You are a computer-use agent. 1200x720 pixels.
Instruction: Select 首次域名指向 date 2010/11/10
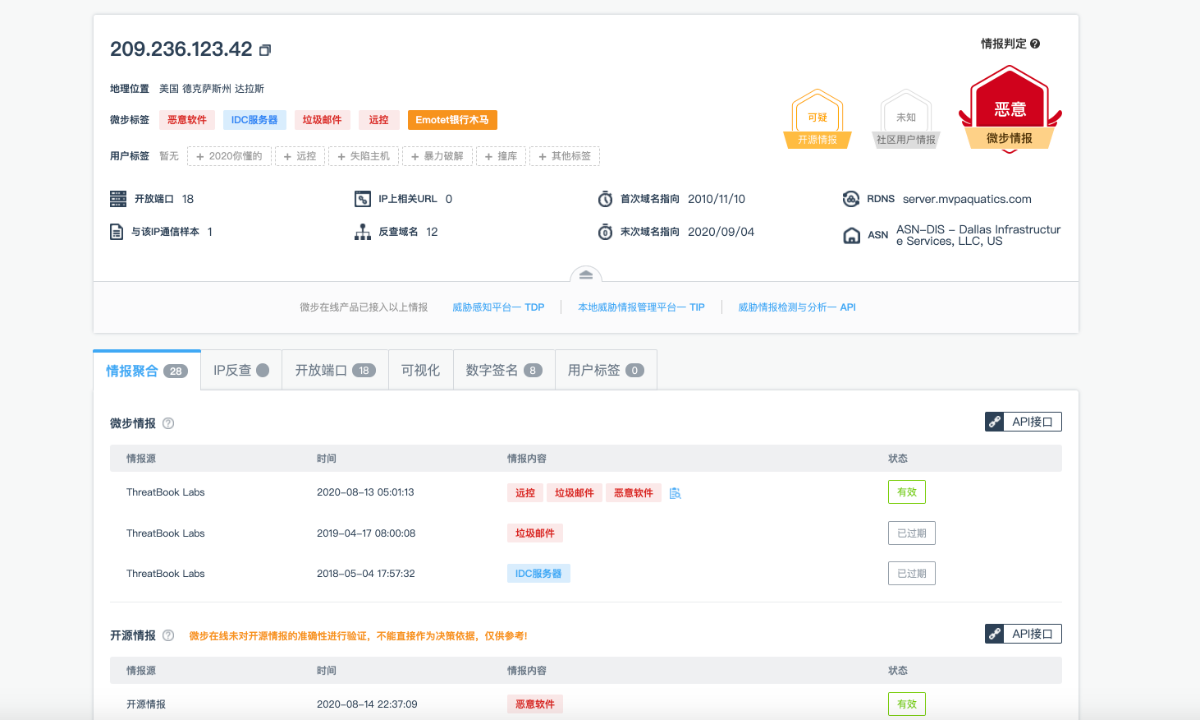(716, 199)
